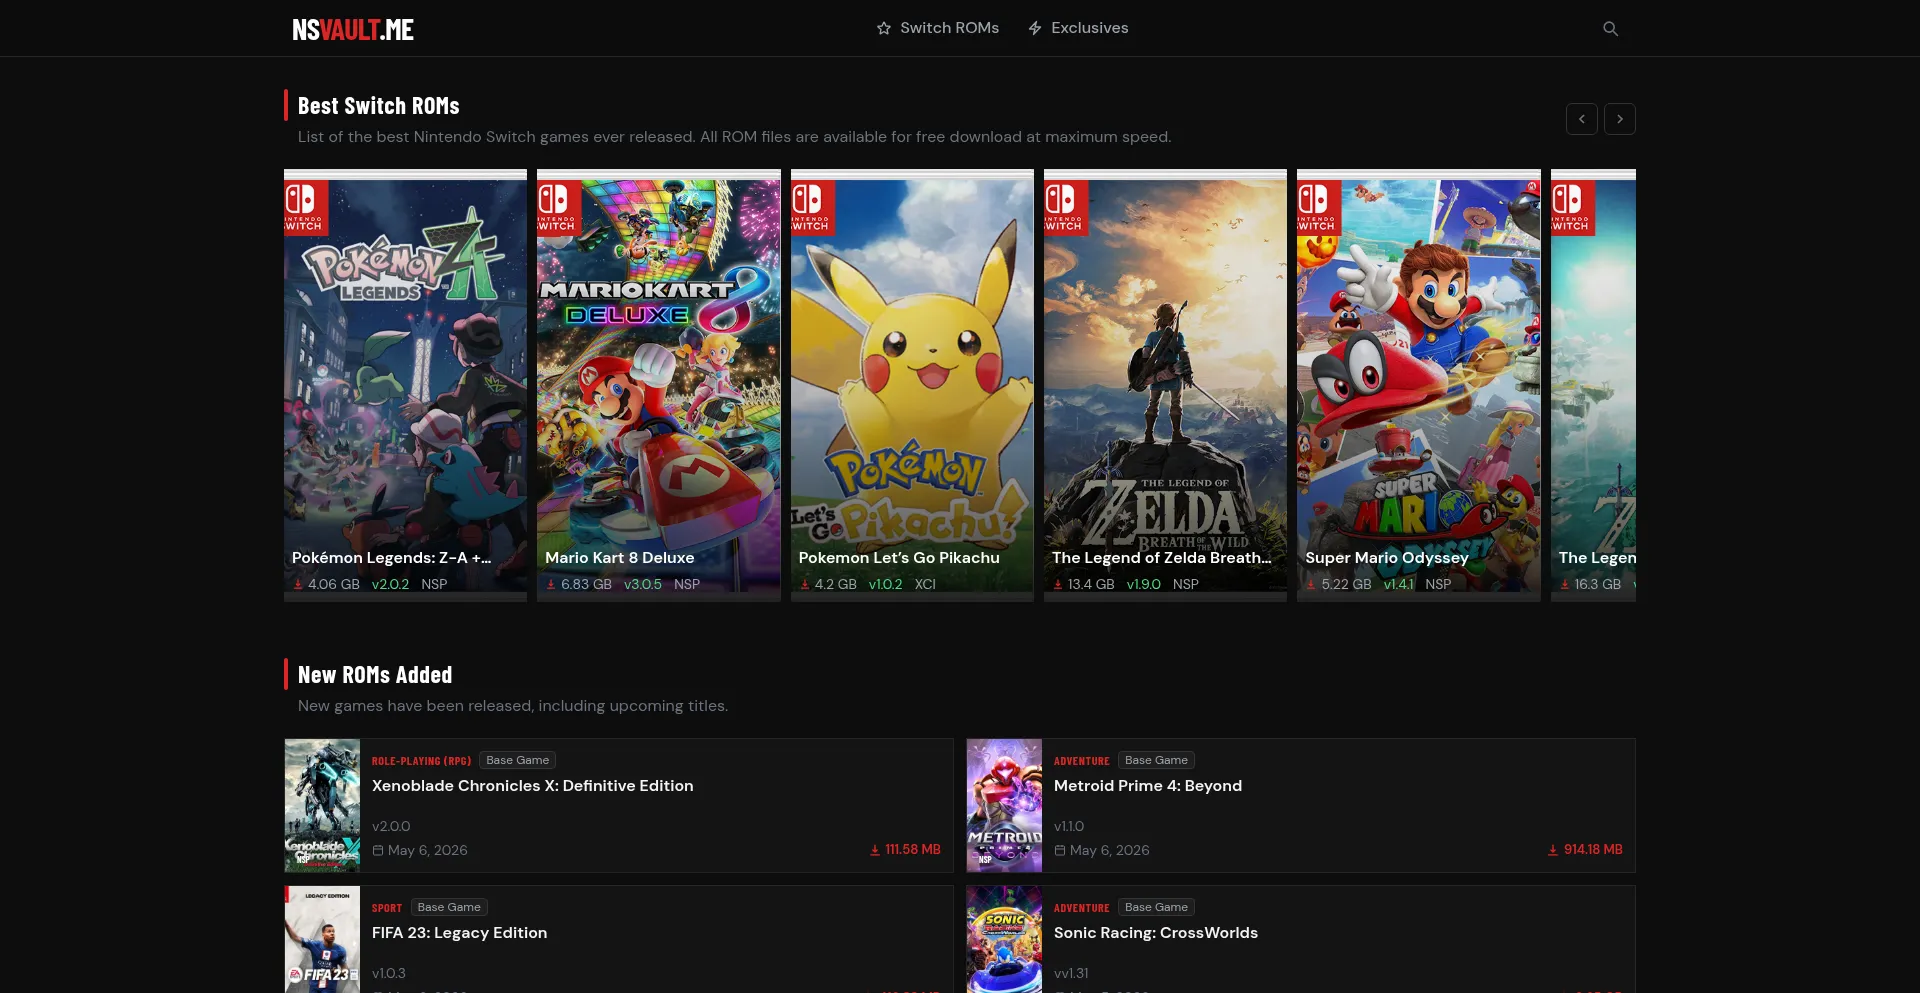Screen dimensions: 1920x993
Task: Click download icon beside 914.18 MB
Action: (x=1553, y=850)
